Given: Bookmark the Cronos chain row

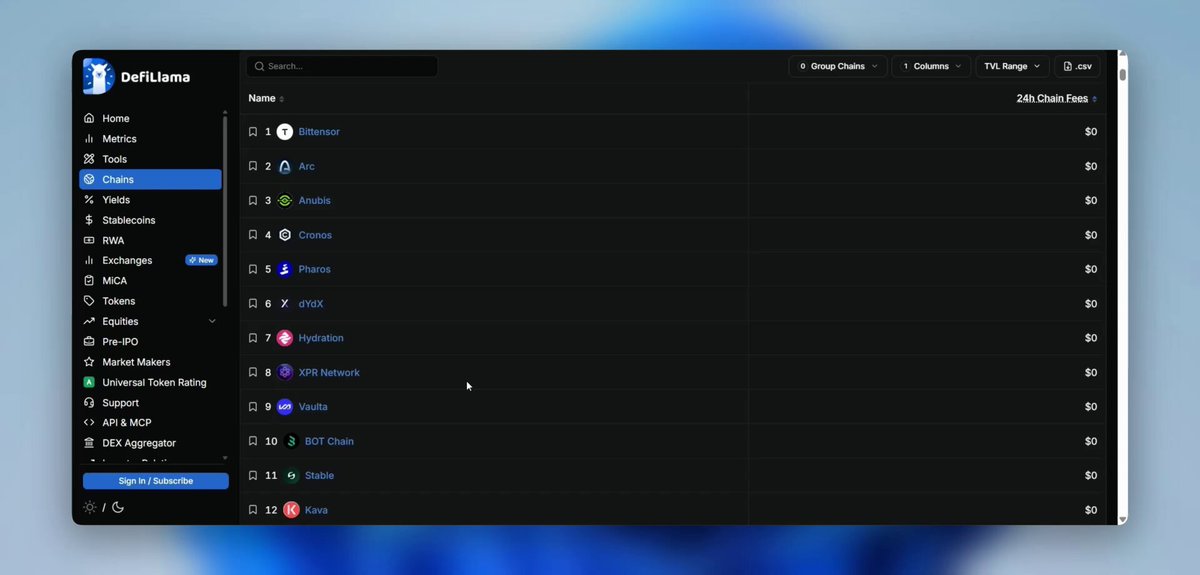Looking at the screenshot, I should (253, 235).
